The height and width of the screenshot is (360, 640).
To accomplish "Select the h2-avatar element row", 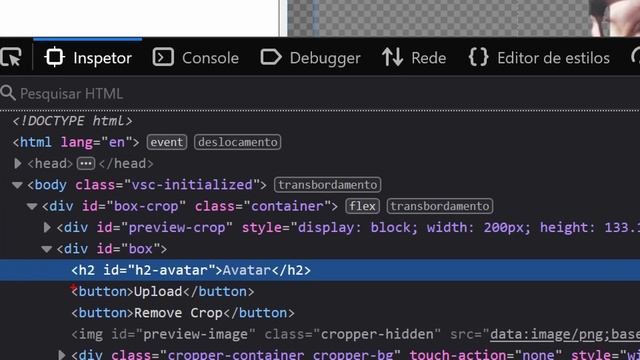I will (320, 270).
